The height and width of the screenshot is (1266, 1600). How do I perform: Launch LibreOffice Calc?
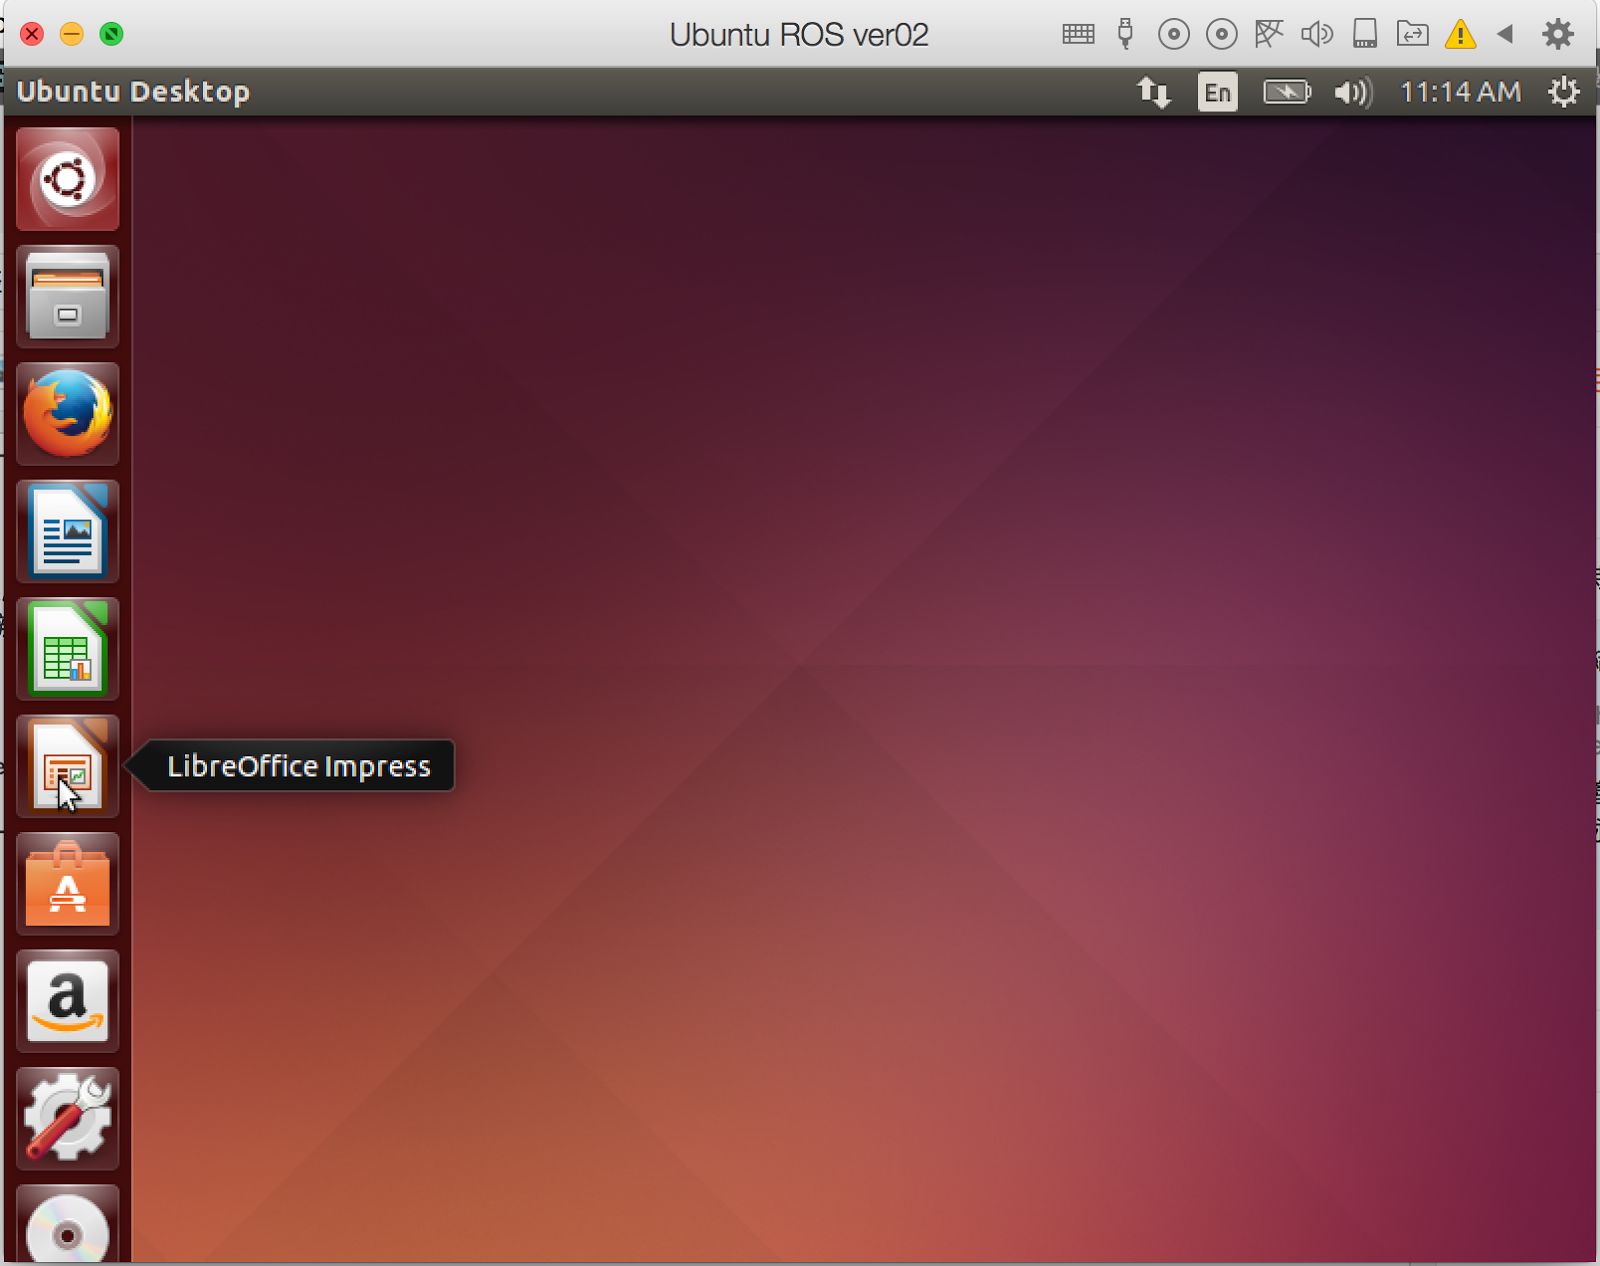67,649
